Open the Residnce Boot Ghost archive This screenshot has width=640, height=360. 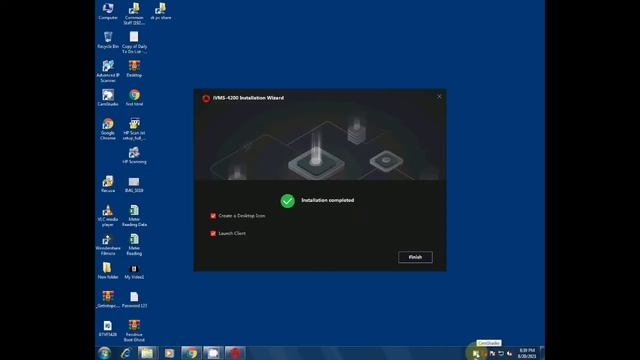click(134, 331)
